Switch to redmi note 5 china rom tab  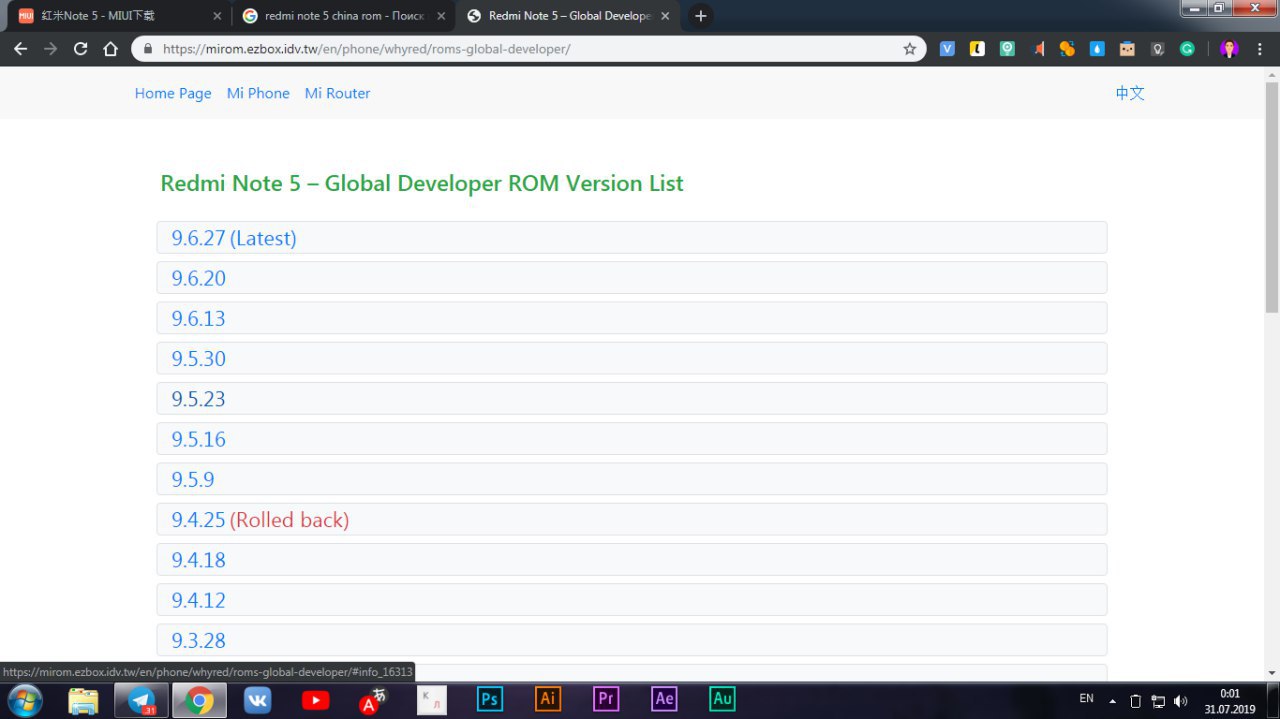(344, 16)
